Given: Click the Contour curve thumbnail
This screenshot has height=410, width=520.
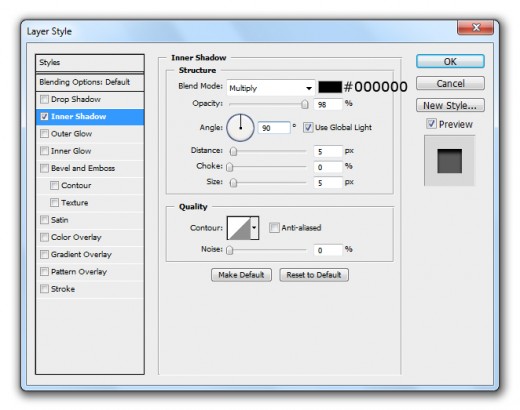Looking at the screenshot, I should 239,228.
